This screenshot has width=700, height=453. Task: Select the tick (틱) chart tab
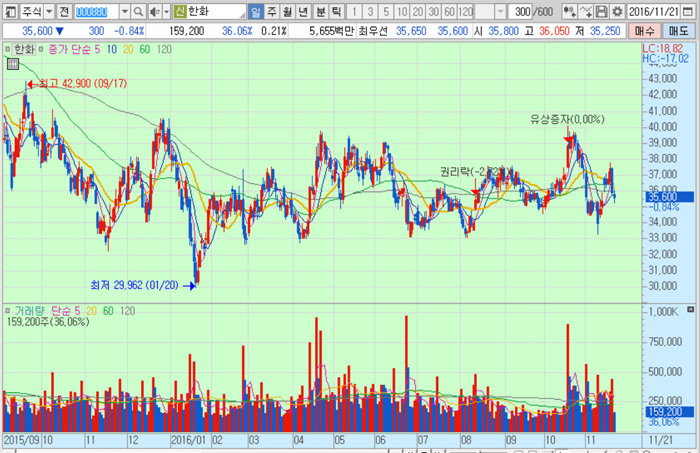[336, 11]
